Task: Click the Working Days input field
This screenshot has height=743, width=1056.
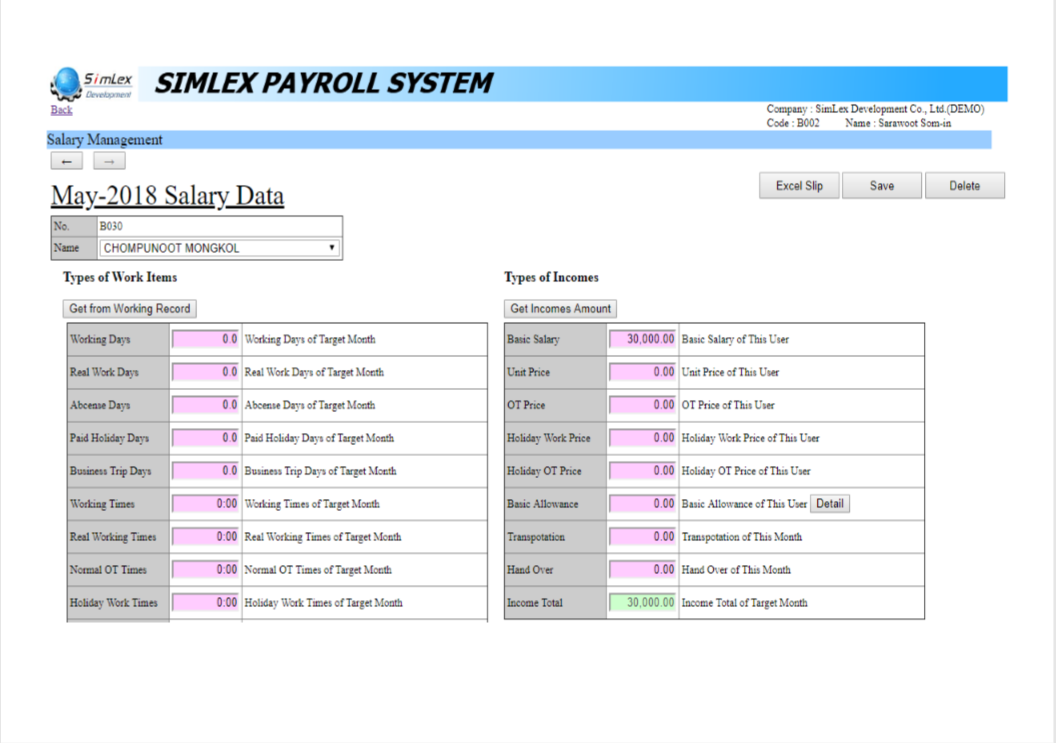Action: click(x=205, y=340)
